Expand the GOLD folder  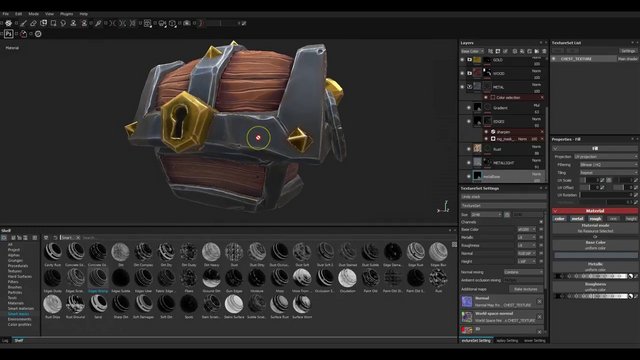pyautogui.click(x=469, y=60)
